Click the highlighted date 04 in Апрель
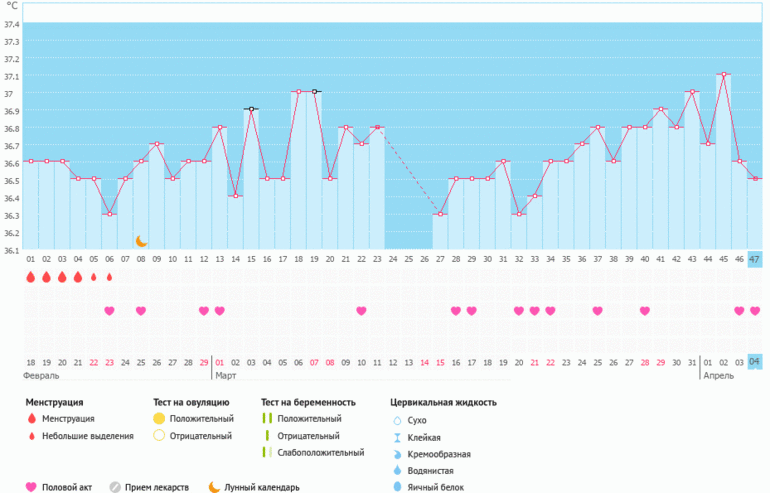770x493 pixels. 754,362
